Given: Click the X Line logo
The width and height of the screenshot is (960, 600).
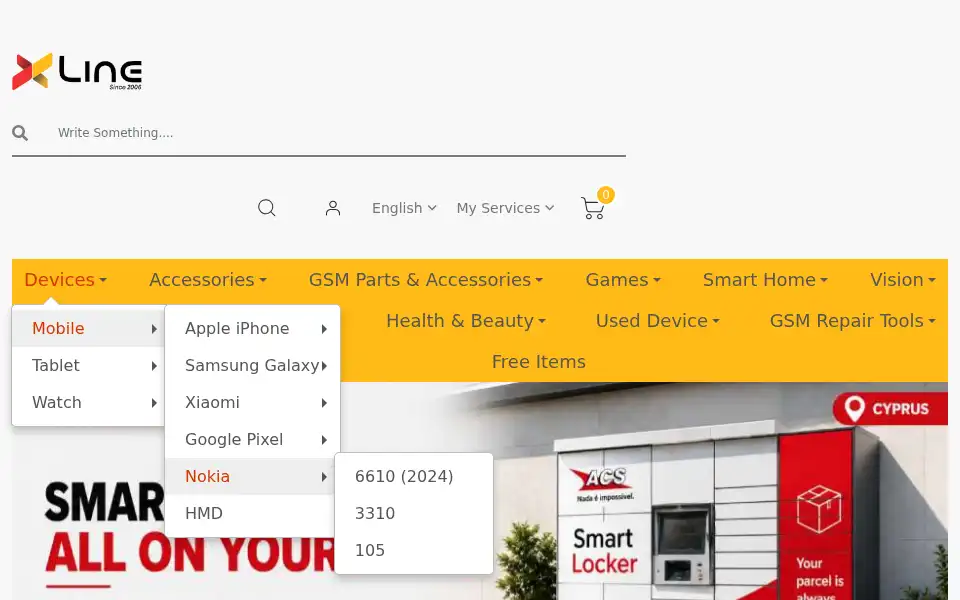Looking at the screenshot, I should coord(77,72).
